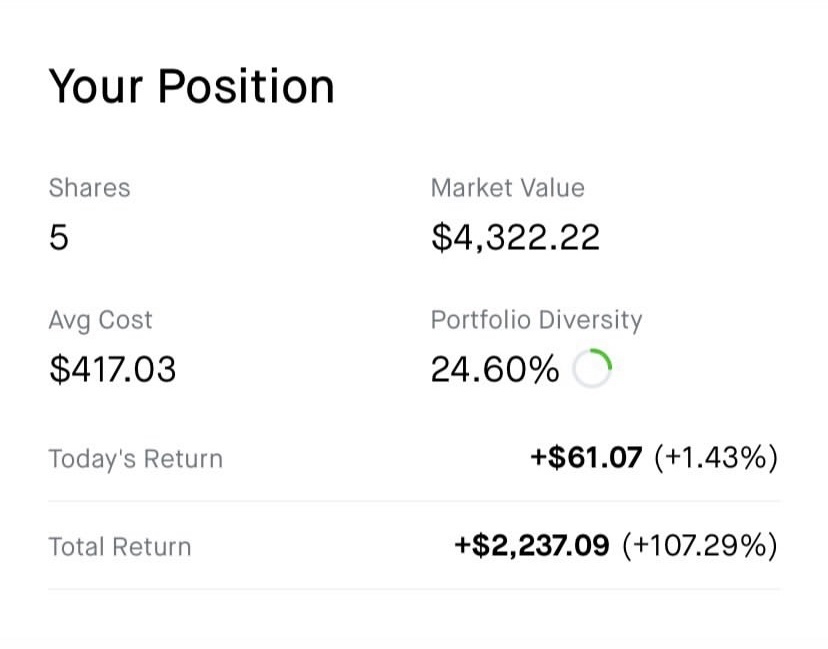This screenshot has height=649, width=828.
Task: Click the 24.60% diversity percentage
Action: tap(495, 370)
